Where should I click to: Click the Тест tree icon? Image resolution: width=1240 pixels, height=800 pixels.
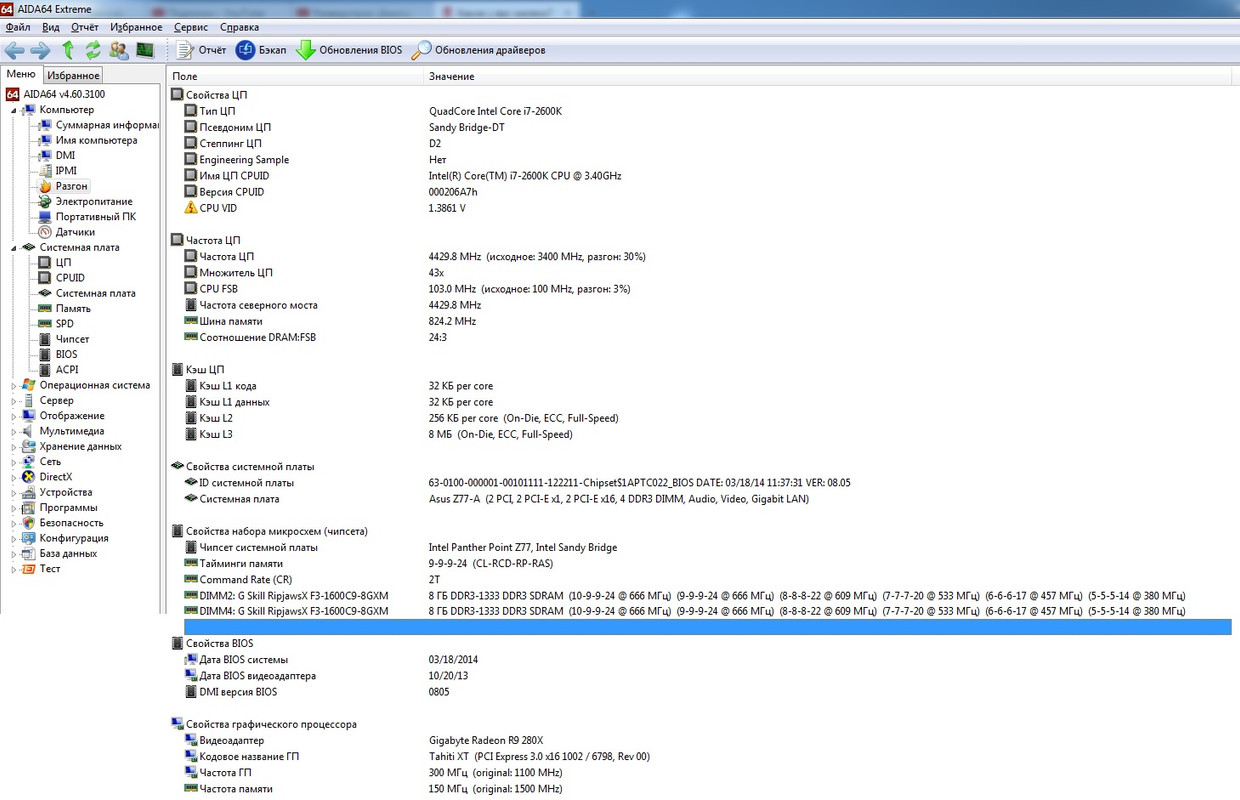coord(29,569)
